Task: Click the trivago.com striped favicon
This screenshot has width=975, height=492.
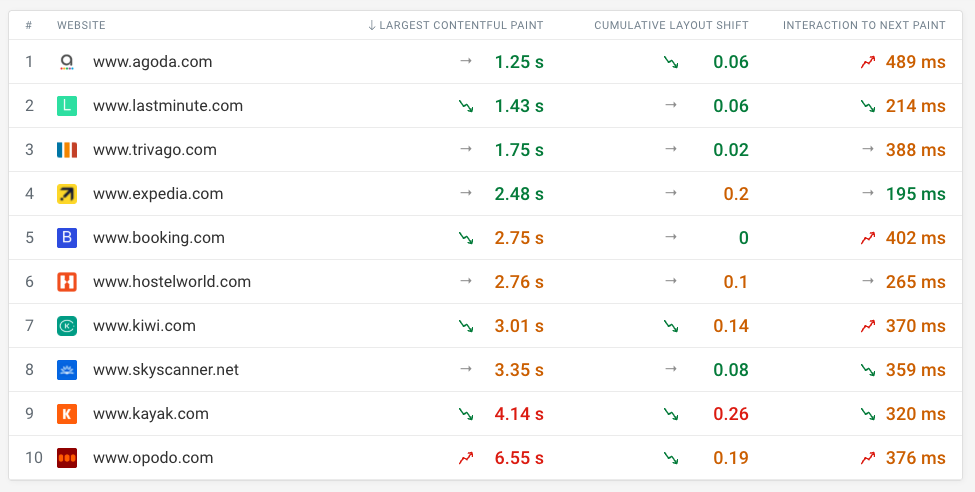Action: (67, 150)
